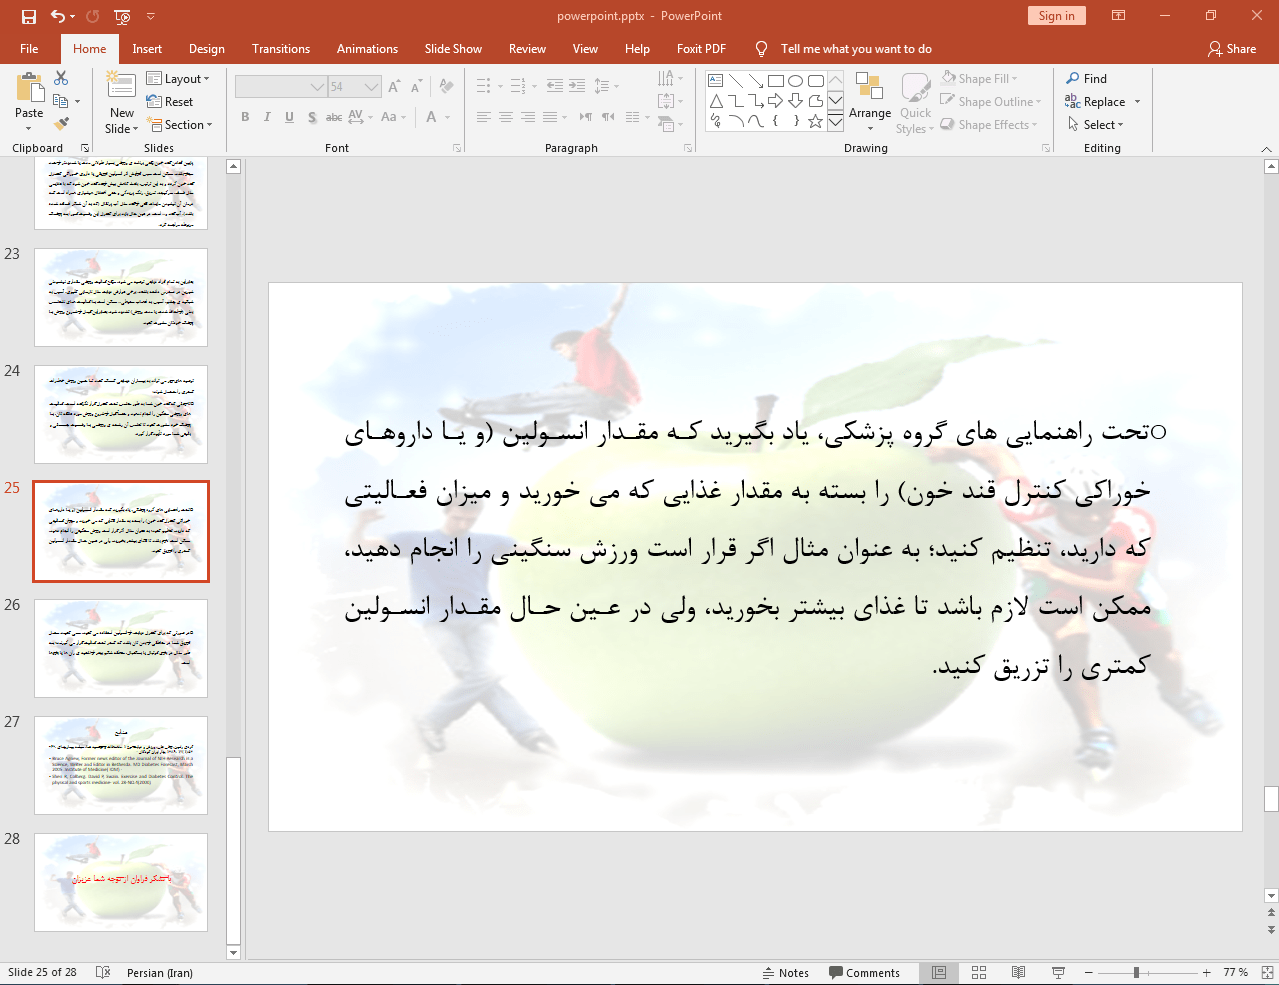Switch to Slide Sorter view
Image resolution: width=1279 pixels, height=985 pixels.
(979, 972)
